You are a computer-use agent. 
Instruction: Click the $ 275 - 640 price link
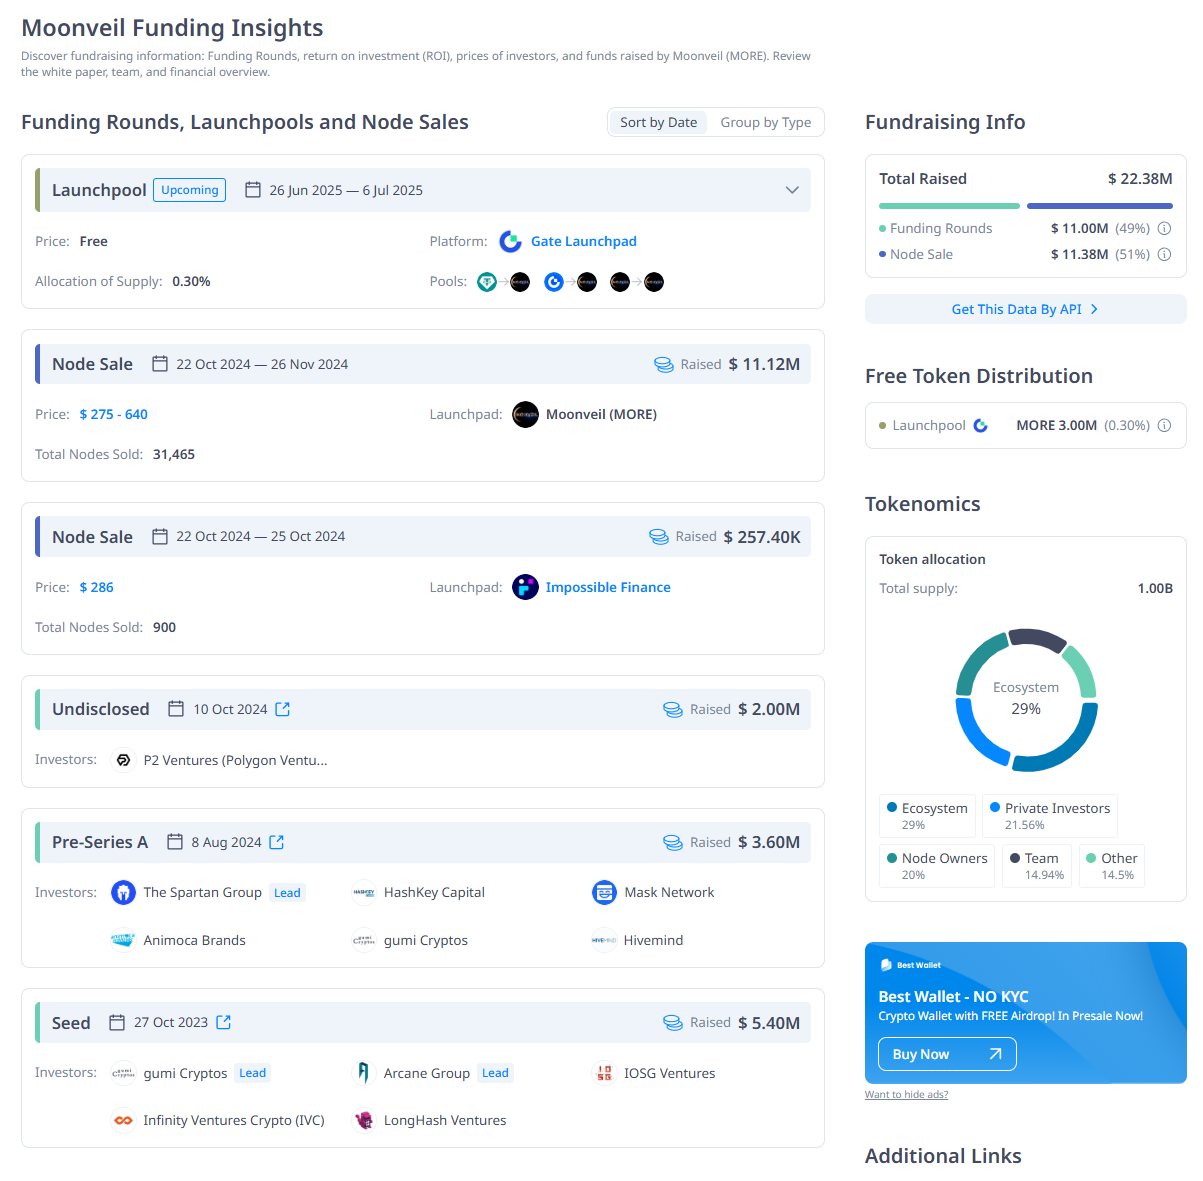pyautogui.click(x=114, y=414)
